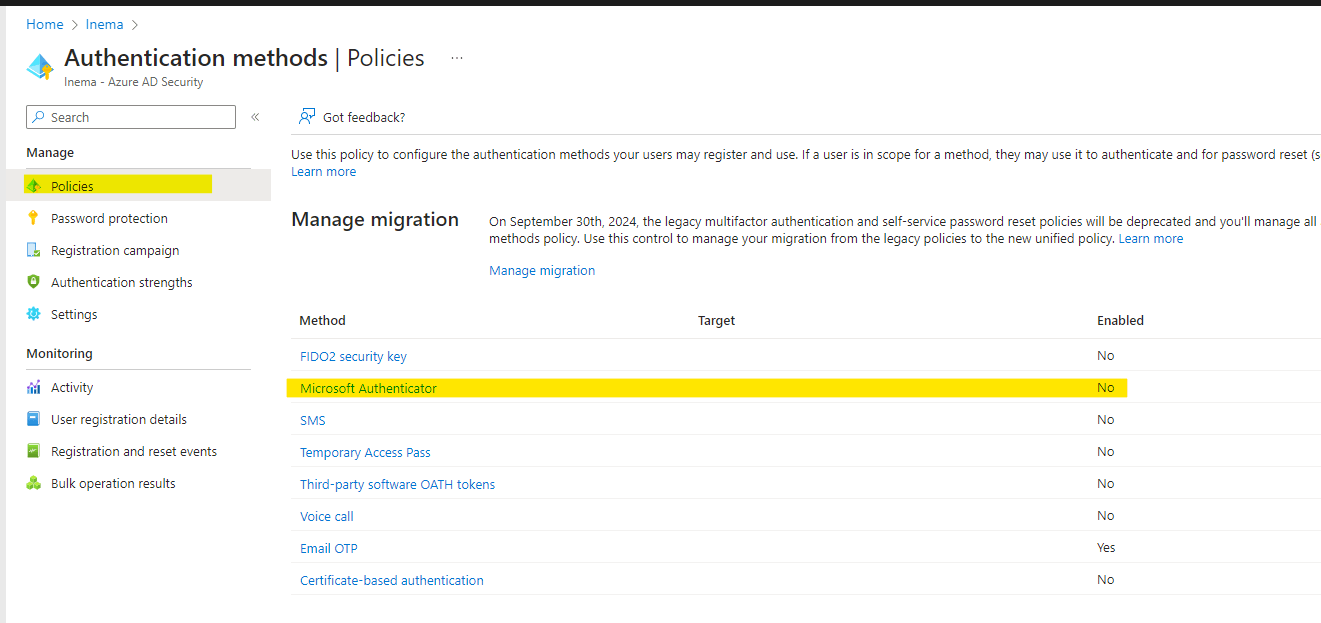Click the Password protection key icon
Image resolution: width=1321 pixels, height=623 pixels.
pos(33,218)
